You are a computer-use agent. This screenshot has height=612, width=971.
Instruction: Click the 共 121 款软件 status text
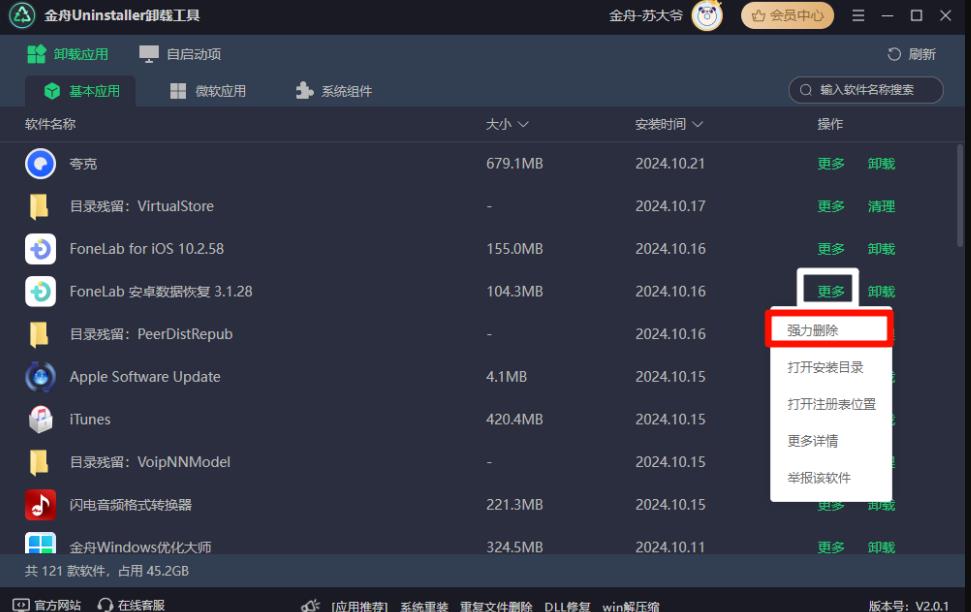pyautogui.click(x=107, y=571)
